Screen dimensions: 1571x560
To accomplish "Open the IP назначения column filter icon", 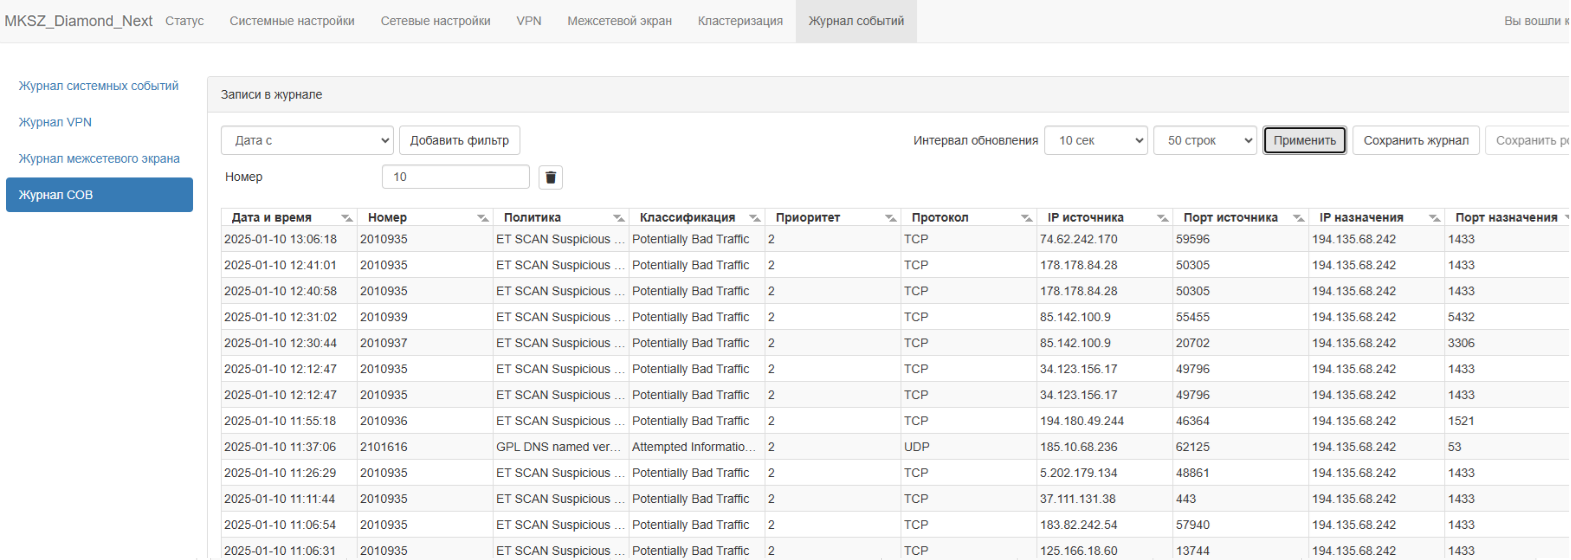I will 1435,218.
